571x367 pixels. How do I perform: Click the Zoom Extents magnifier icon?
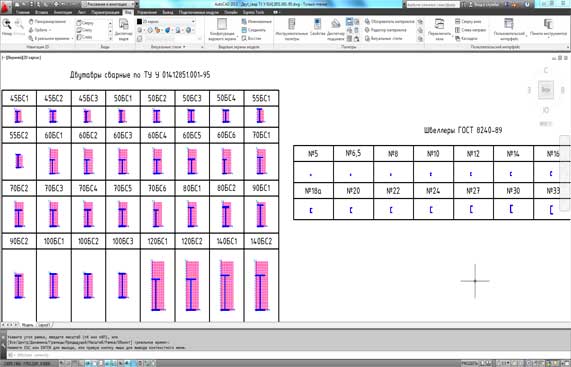tap(7, 25)
